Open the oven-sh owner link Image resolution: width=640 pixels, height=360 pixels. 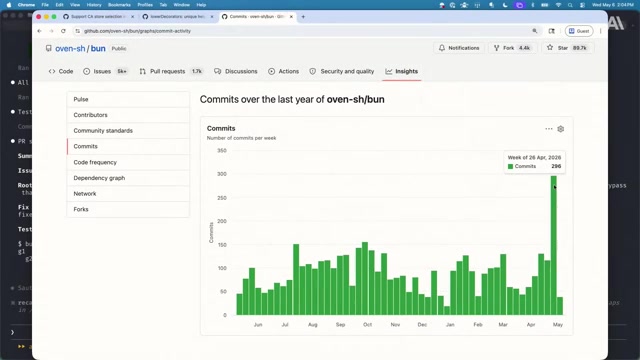tap(70, 48)
